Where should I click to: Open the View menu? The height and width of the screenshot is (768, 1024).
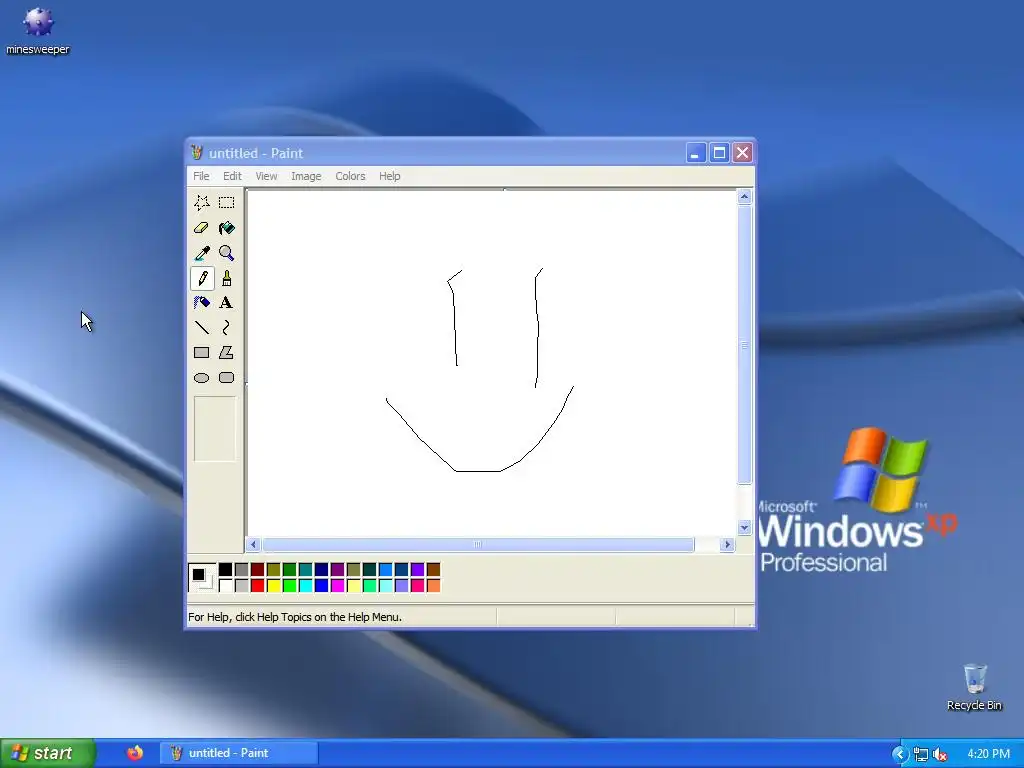pyautogui.click(x=266, y=176)
